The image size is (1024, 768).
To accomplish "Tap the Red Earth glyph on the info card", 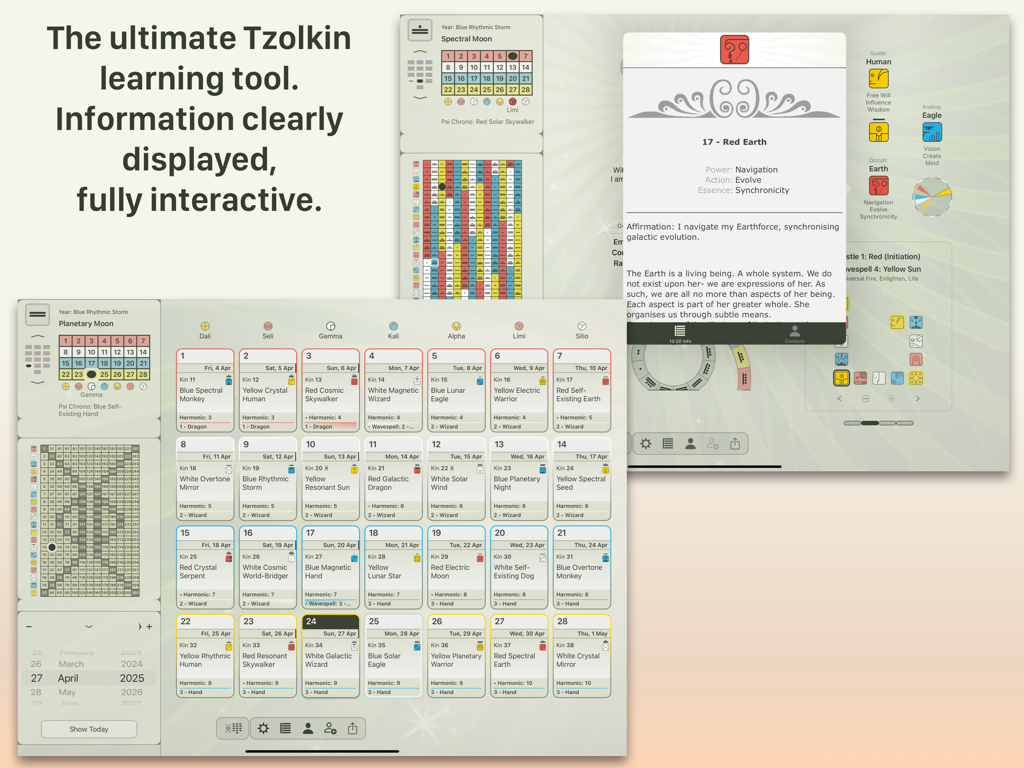I will pyautogui.click(x=736, y=49).
